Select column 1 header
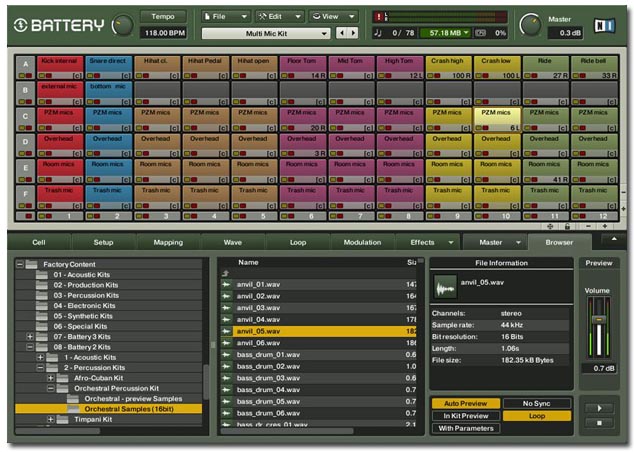 tap(60, 216)
